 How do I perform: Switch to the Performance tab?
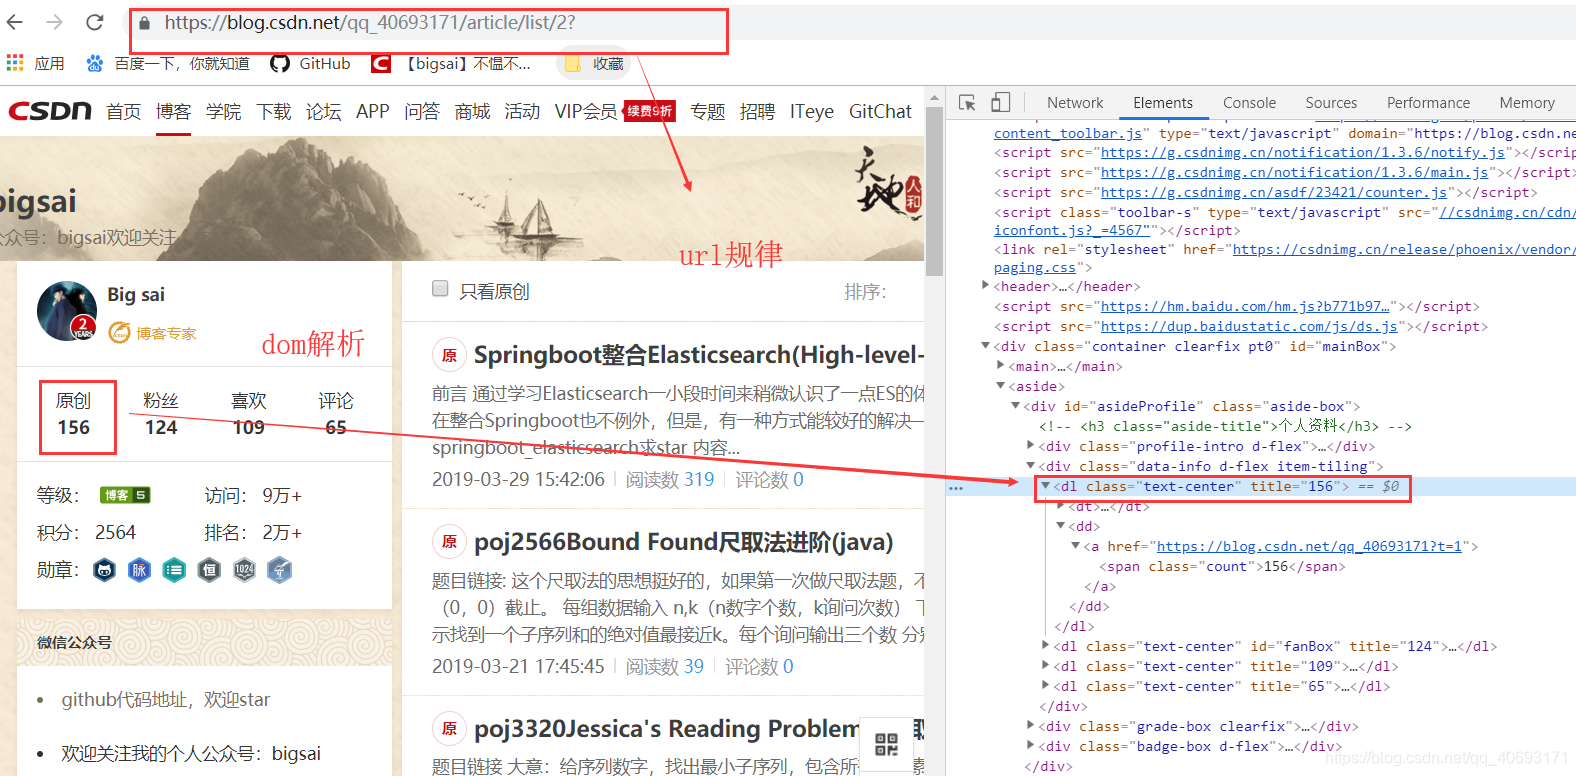(1428, 102)
